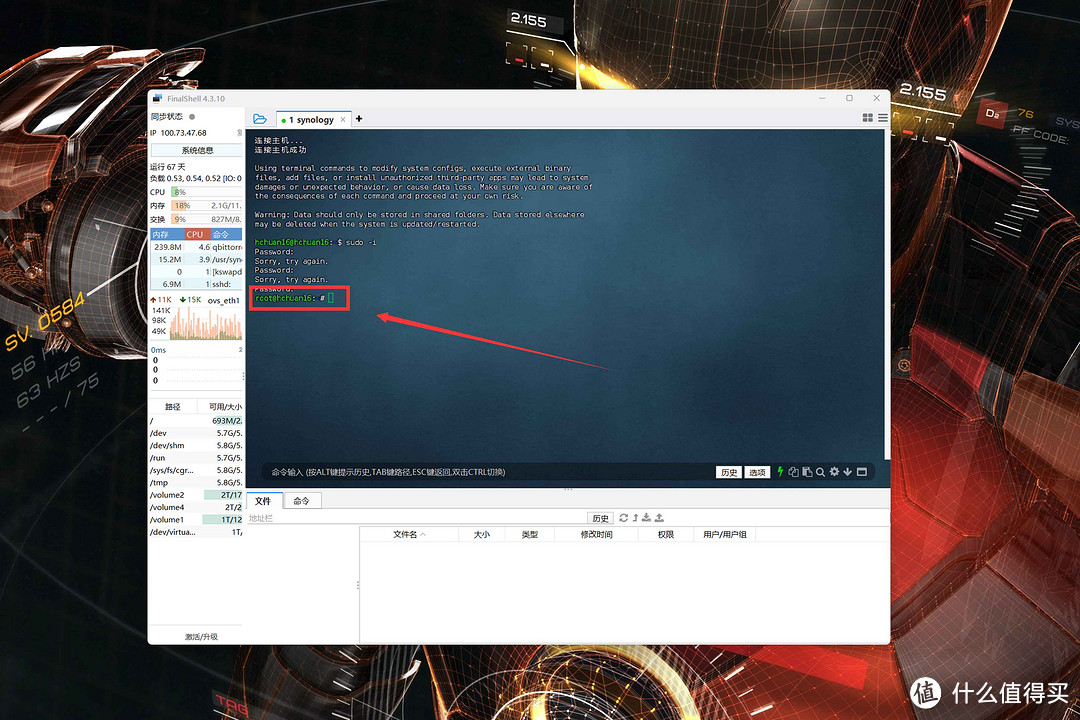Image resolution: width=1080 pixels, height=720 pixels.
Task: Open the 历史 command history dropdown
Action: (x=729, y=472)
